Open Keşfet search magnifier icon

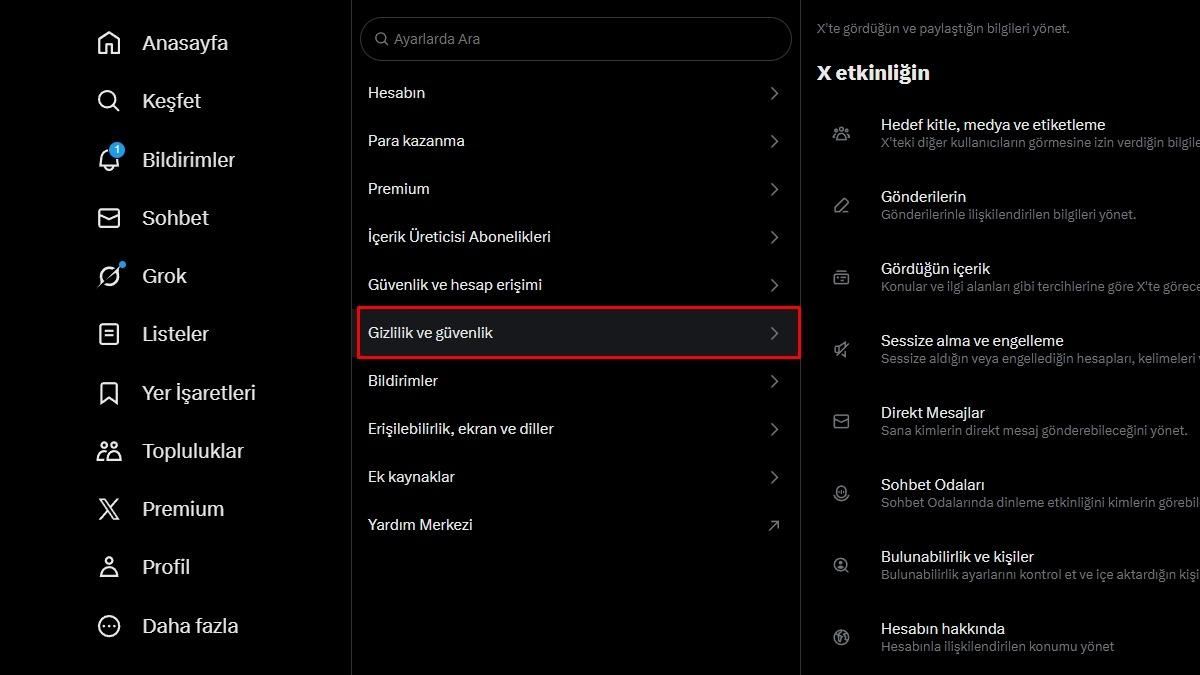click(109, 101)
